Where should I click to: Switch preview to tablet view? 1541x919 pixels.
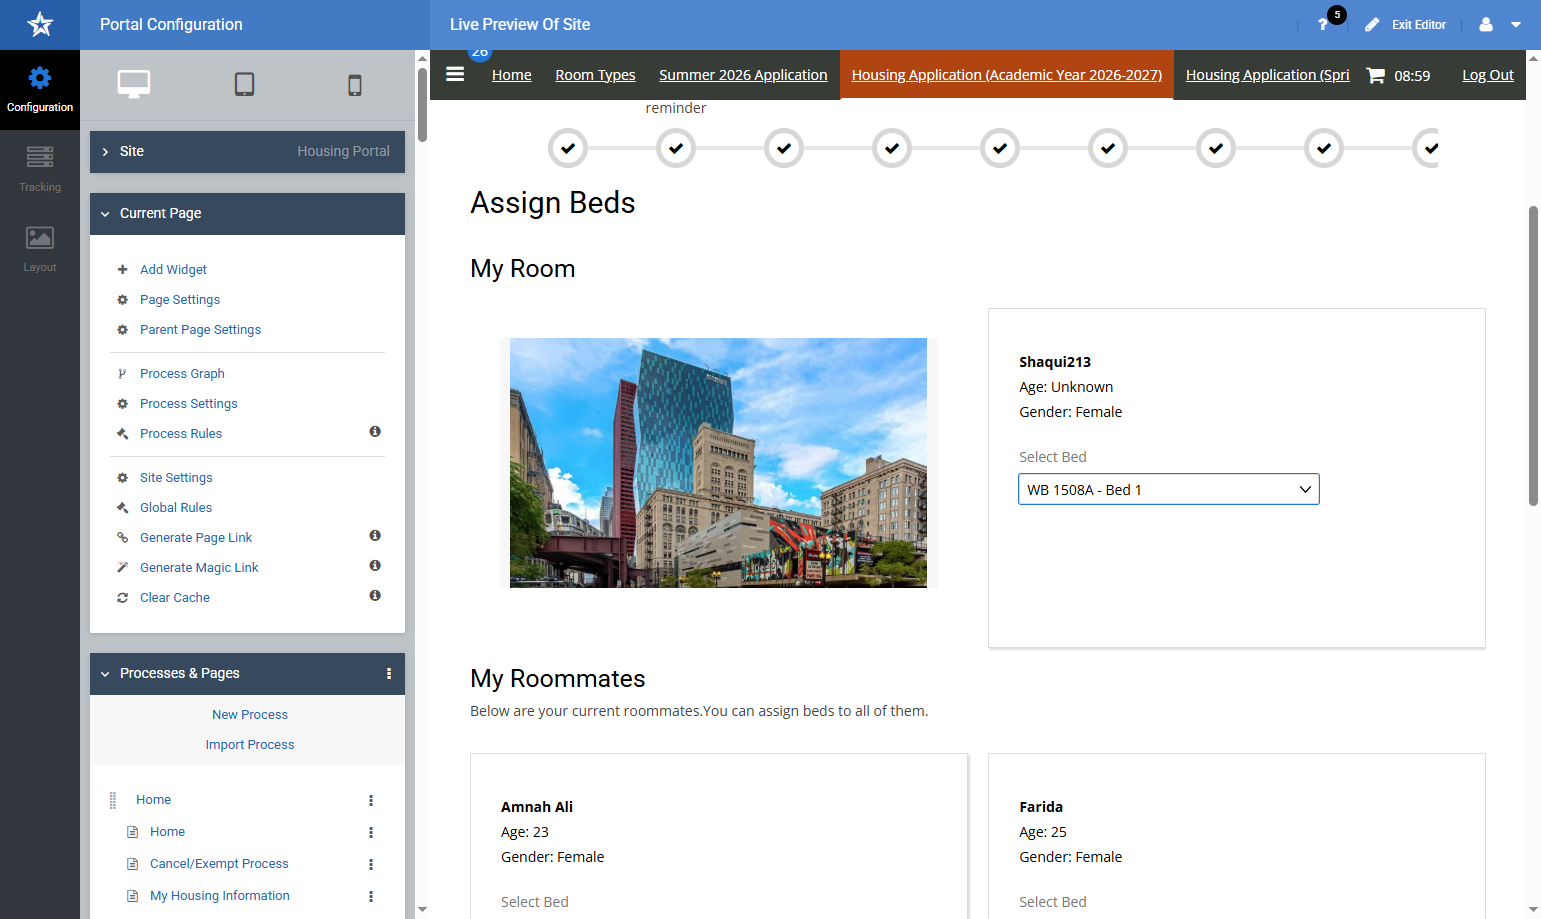[244, 85]
